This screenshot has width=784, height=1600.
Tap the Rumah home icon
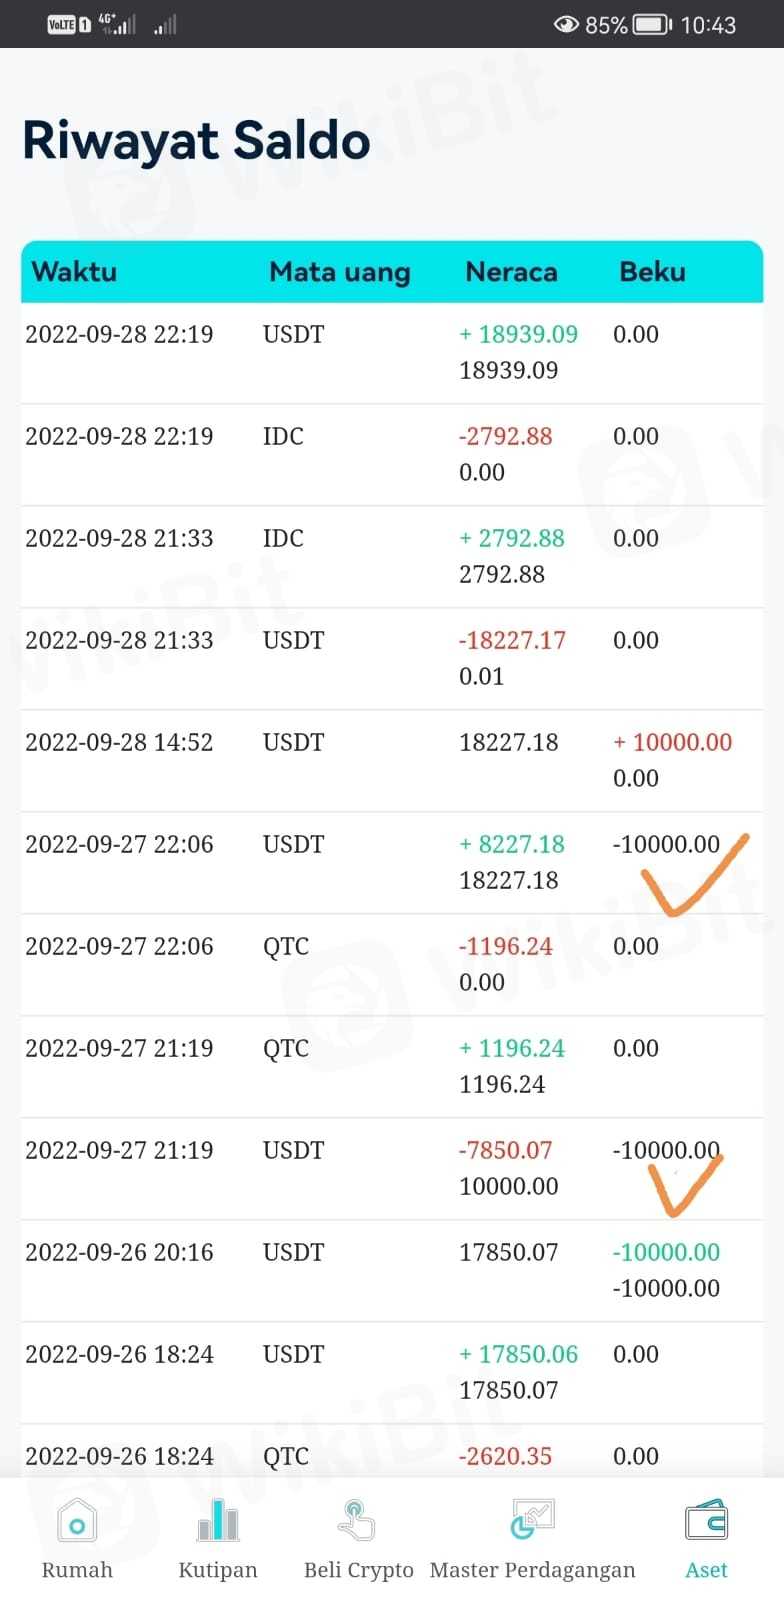coord(77,1522)
